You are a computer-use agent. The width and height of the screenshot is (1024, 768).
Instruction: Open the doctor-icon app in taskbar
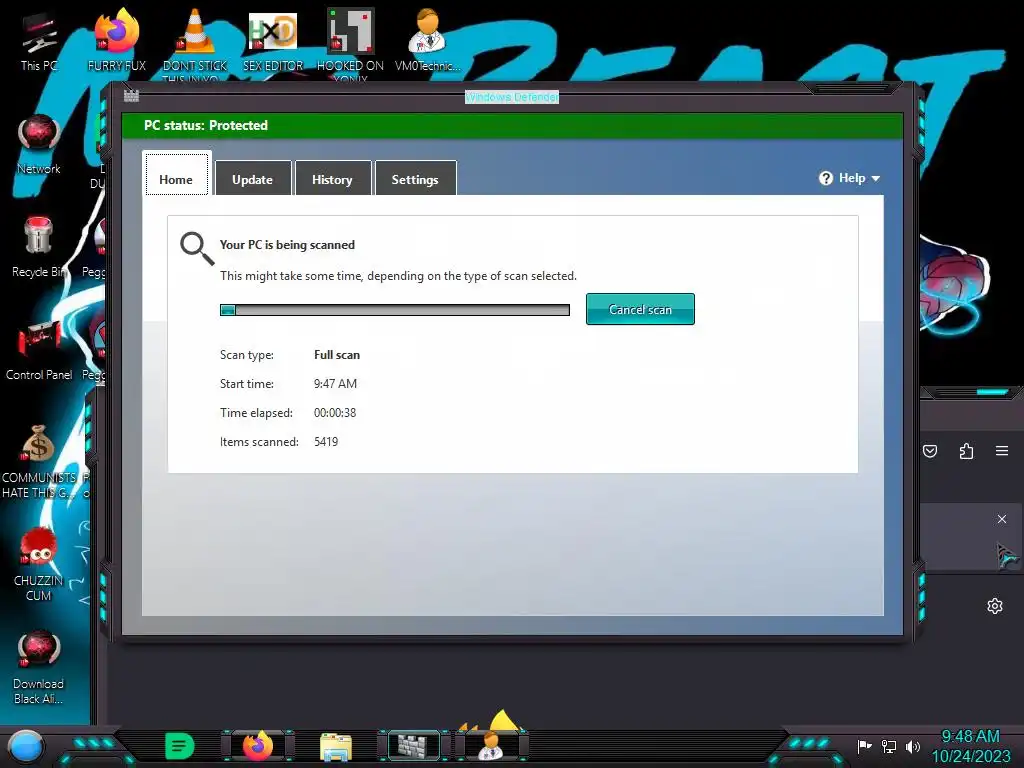tap(491, 746)
